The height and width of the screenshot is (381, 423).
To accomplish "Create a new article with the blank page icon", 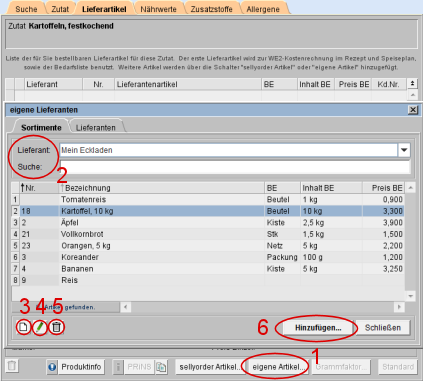I will pyautogui.click(x=23, y=327).
